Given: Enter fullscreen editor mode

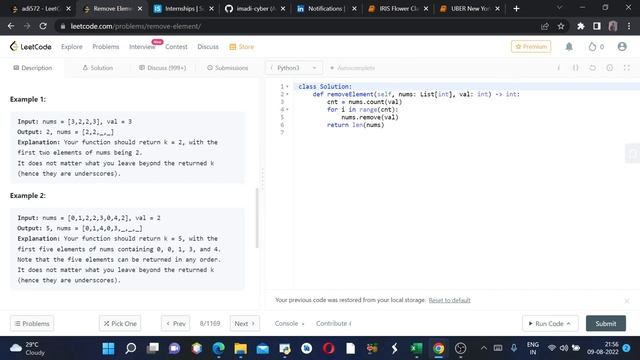Looking at the screenshot, I should pyautogui.click(x=627, y=68).
